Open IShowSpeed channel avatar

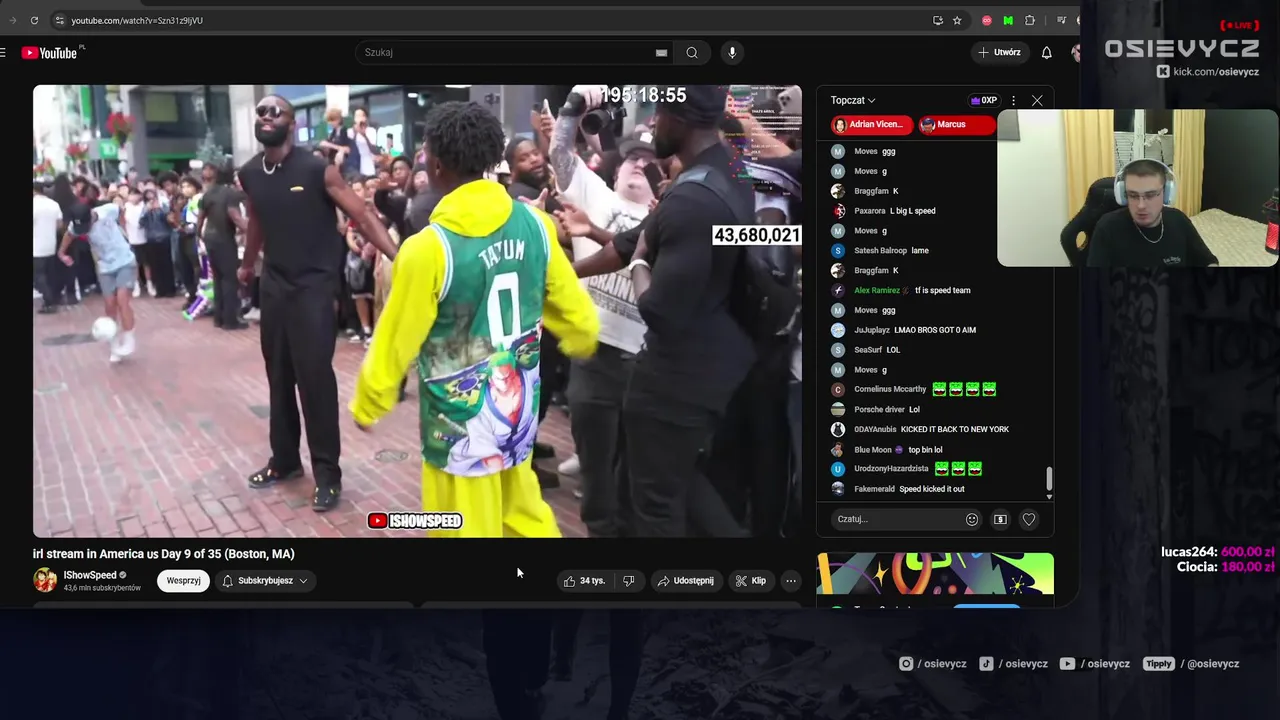coord(45,580)
